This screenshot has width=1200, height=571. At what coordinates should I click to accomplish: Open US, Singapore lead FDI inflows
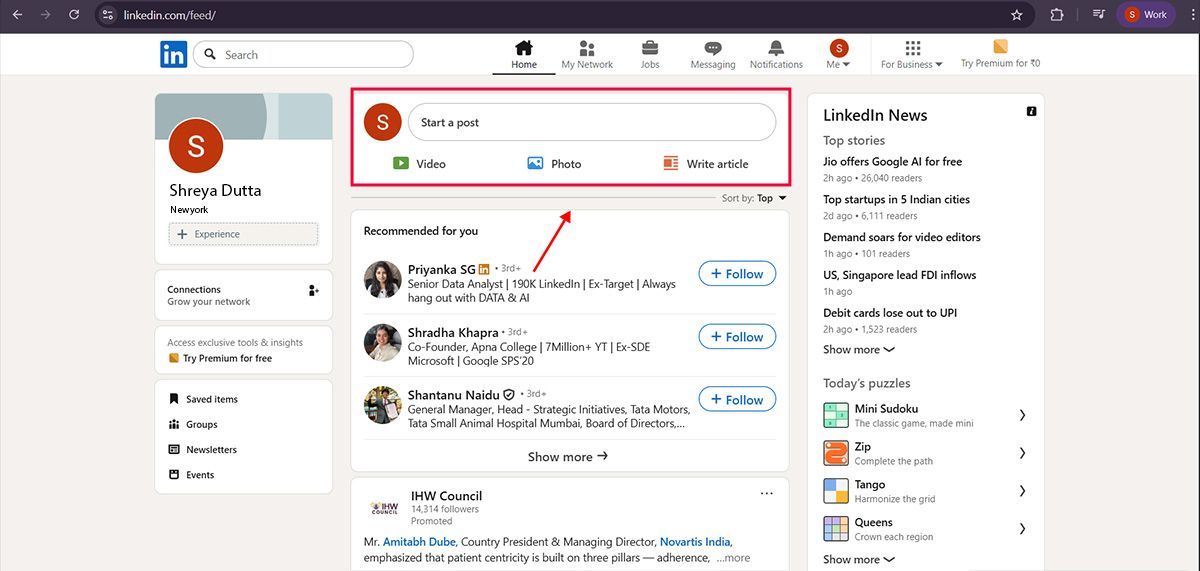pos(899,275)
